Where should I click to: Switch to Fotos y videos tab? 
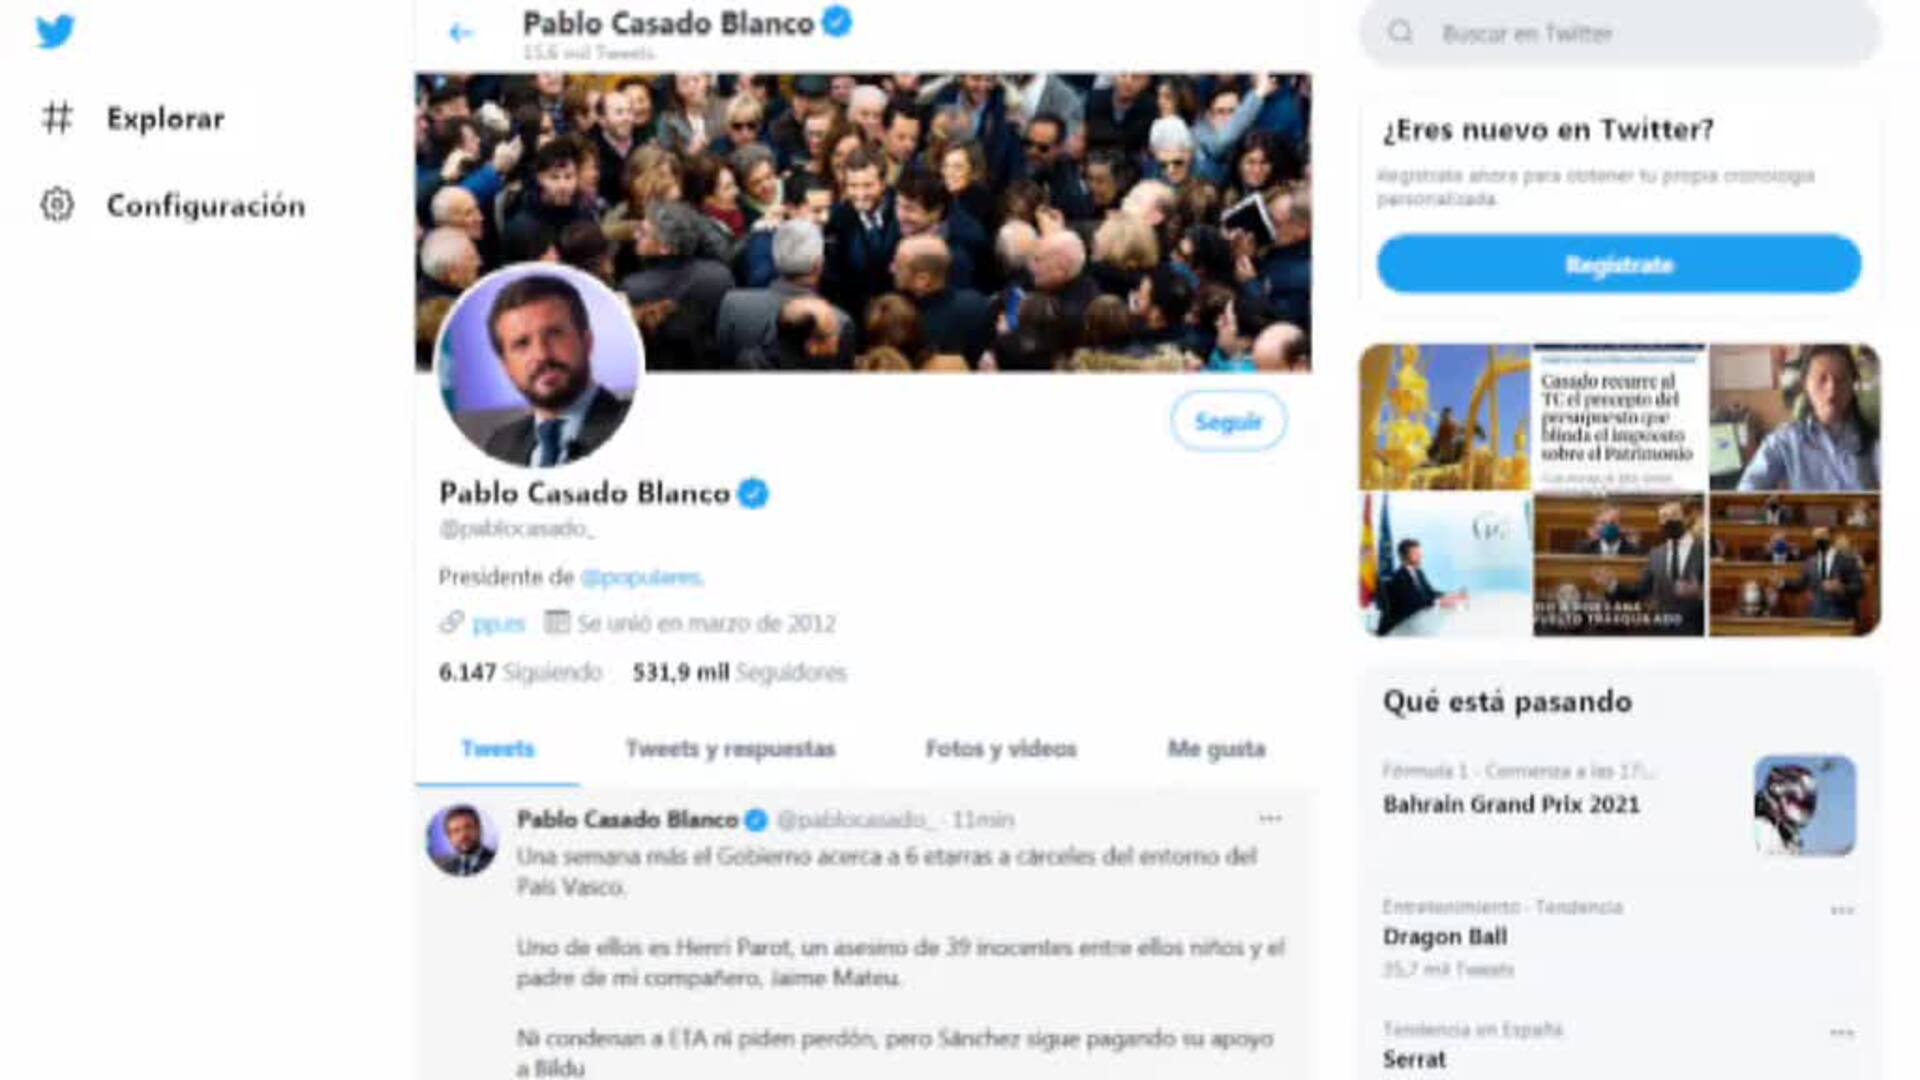pyautogui.click(x=1001, y=749)
